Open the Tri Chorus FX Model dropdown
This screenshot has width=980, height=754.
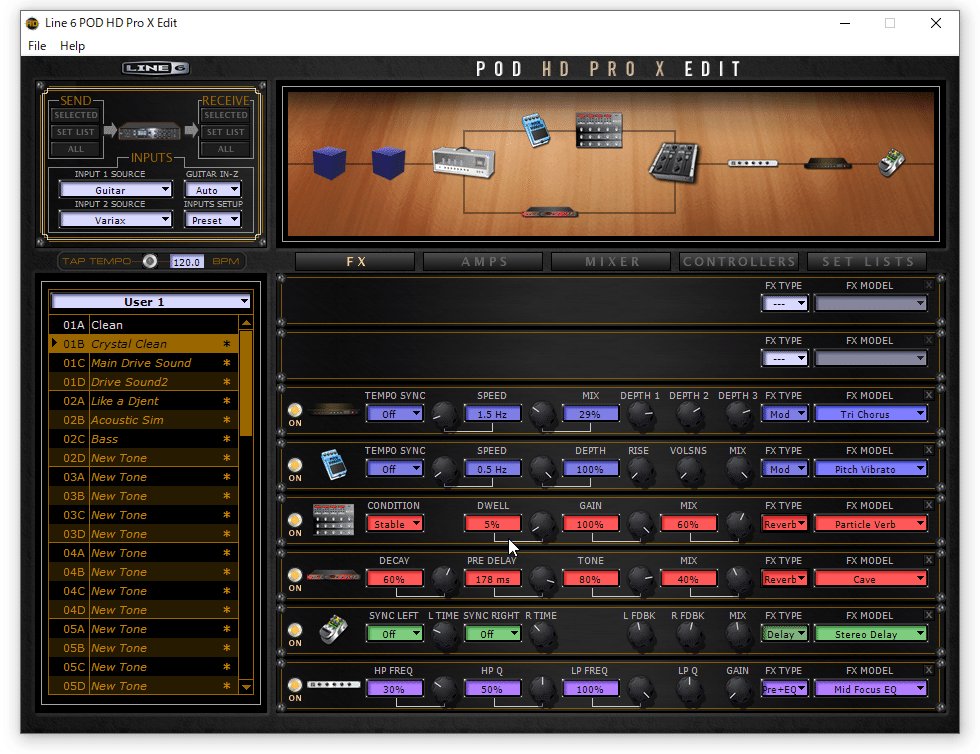pos(871,414)
